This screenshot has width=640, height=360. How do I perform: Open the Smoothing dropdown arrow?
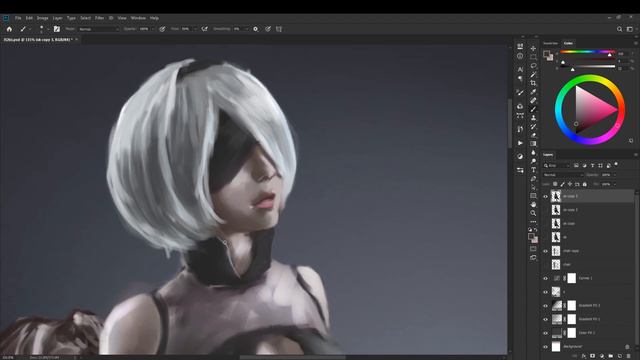click(247, 29)
